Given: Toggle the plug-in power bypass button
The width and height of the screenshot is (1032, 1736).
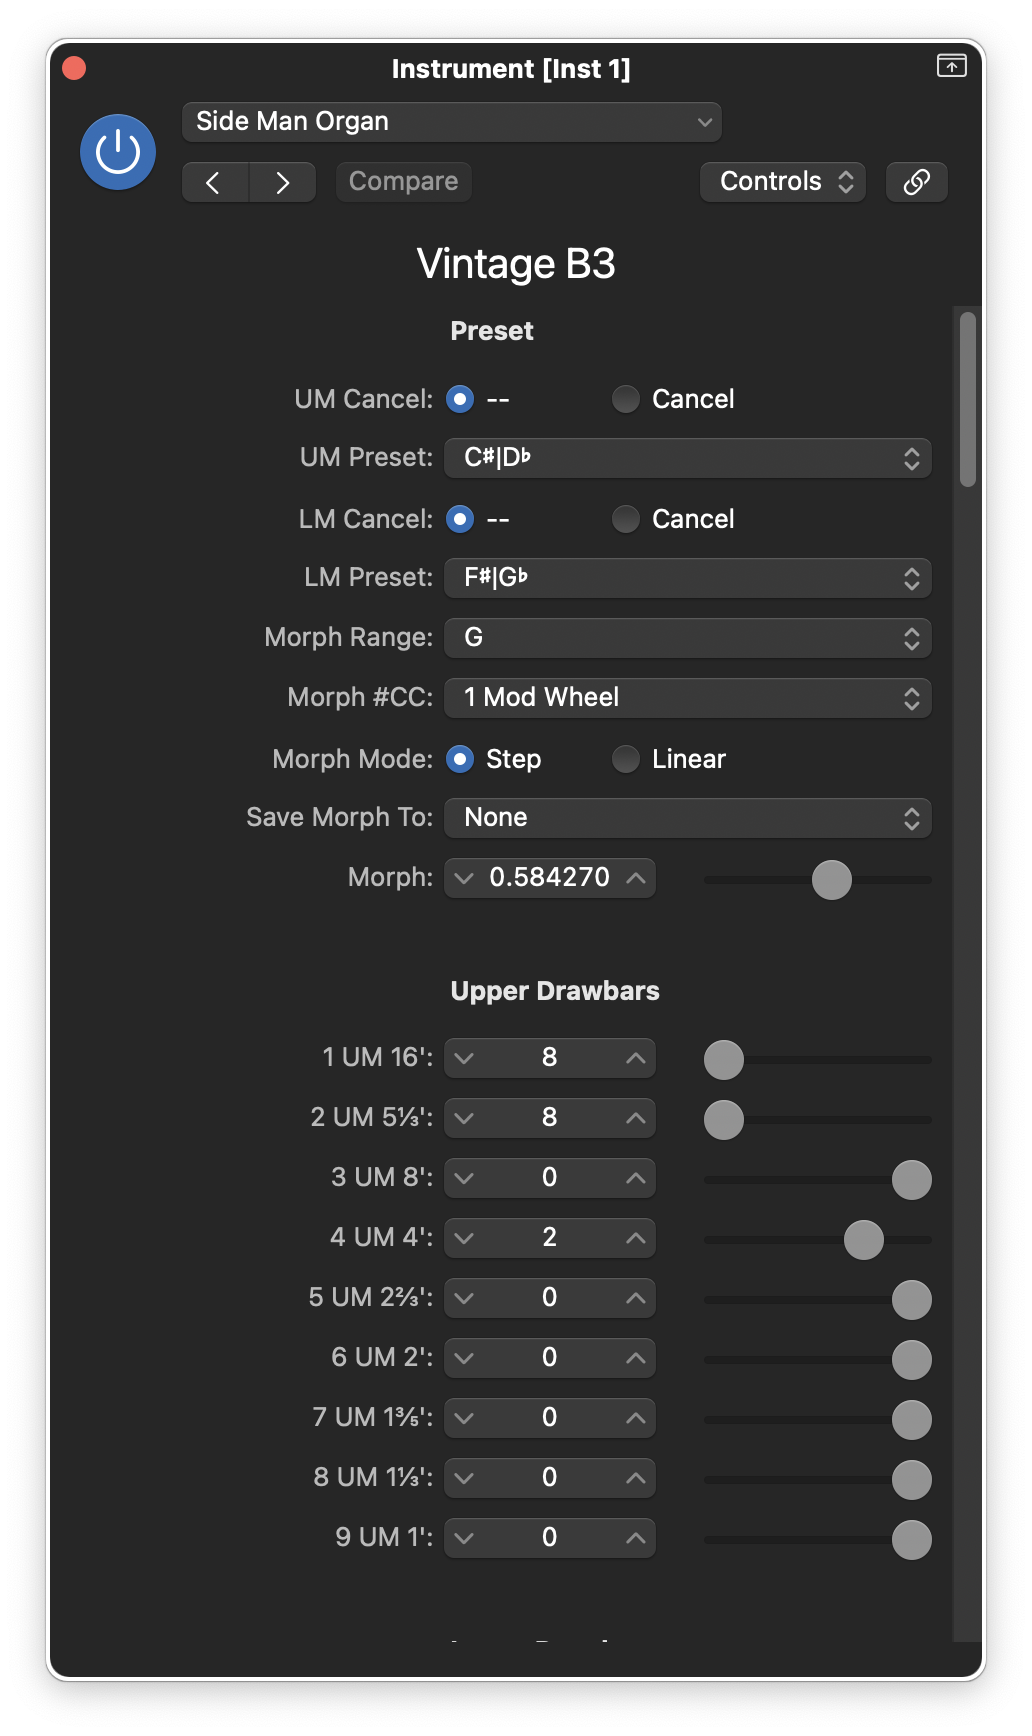Looking at the screenshot, I should pos(118,152).
